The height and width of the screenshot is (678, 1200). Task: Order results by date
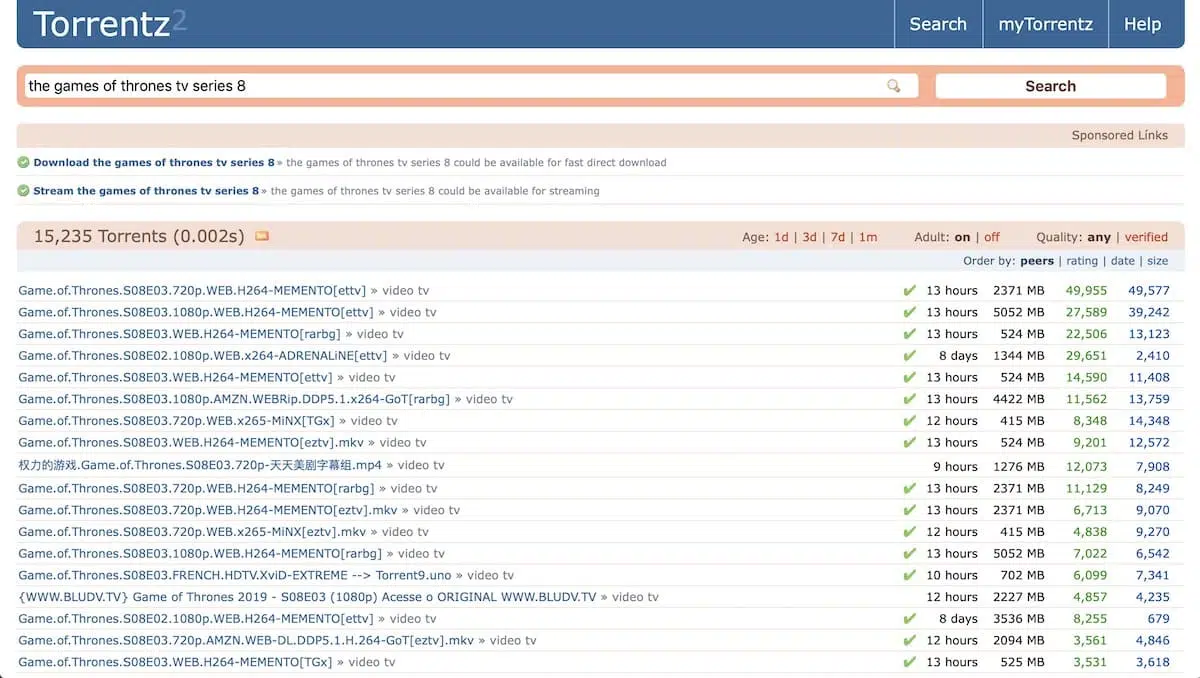[x=1123, y=261]
